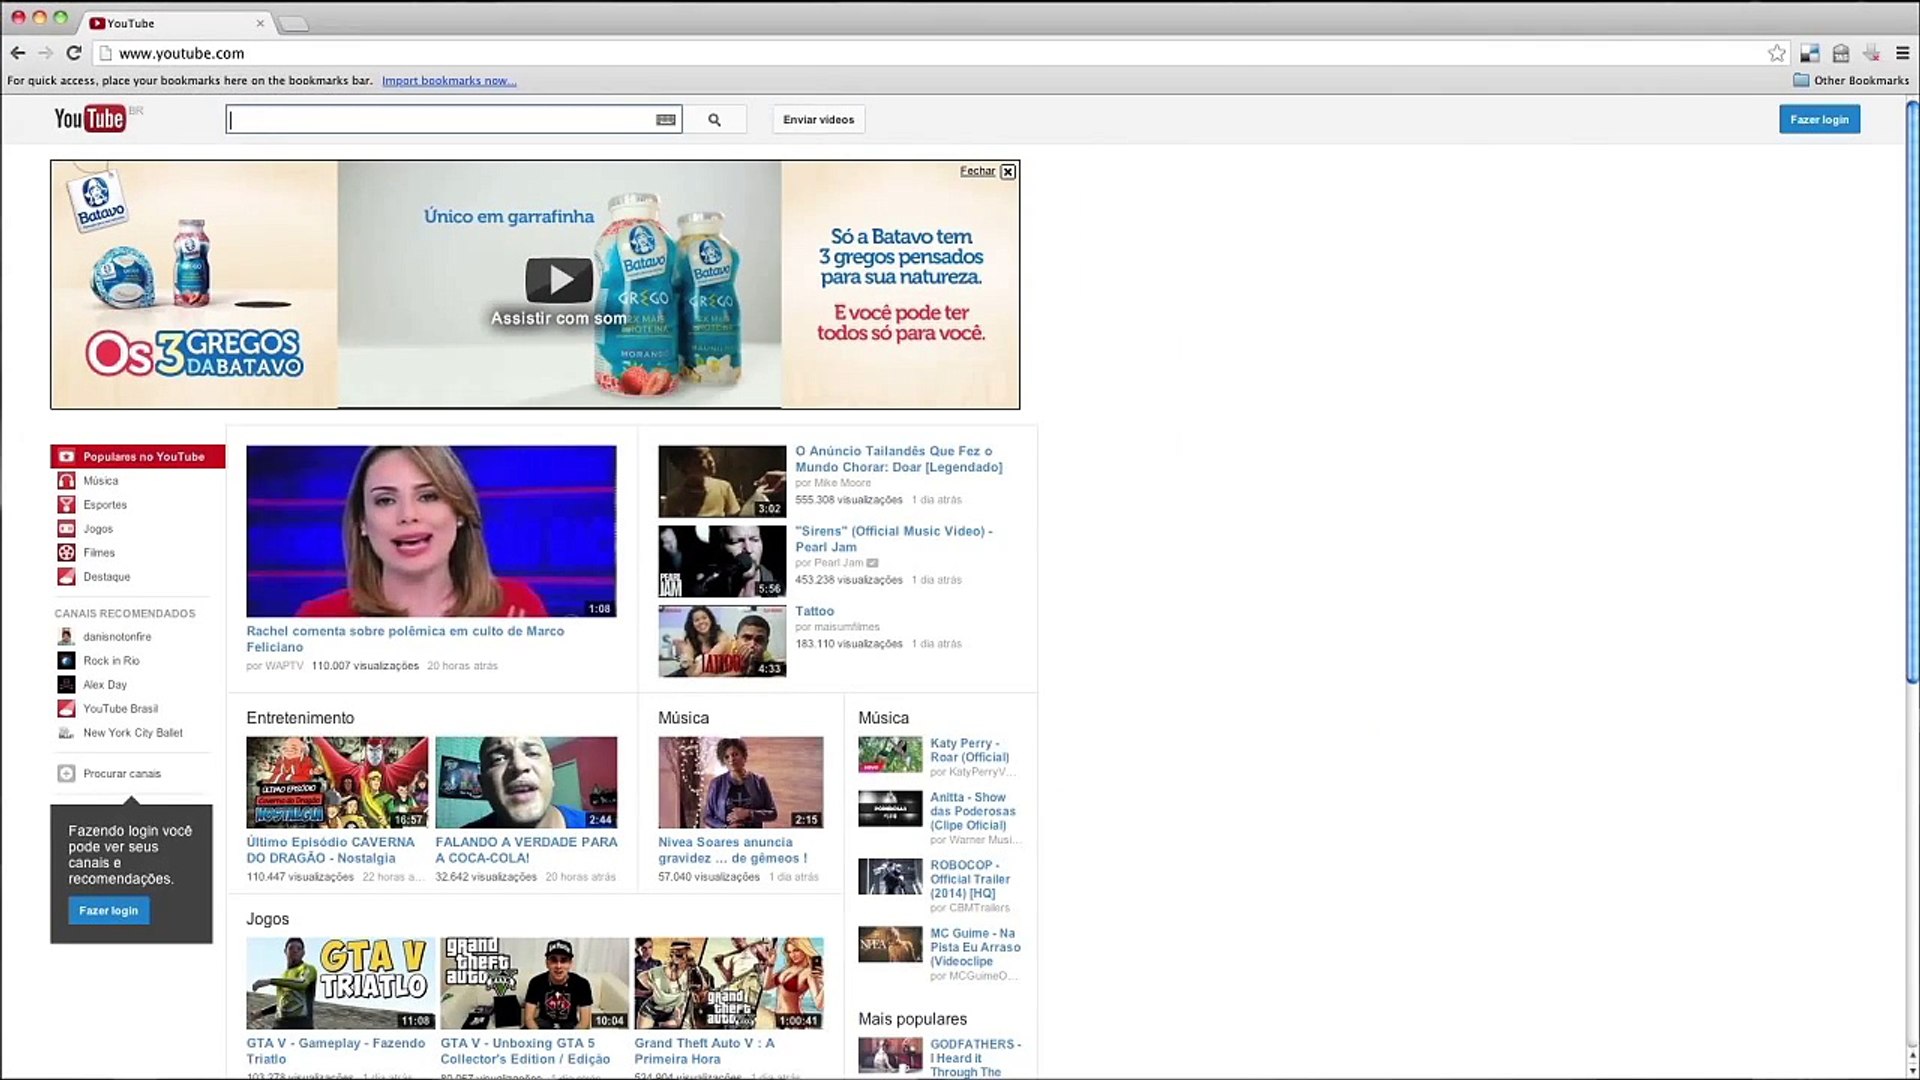Click the Filmes sidebar reel icon
Viewport: 1920px width, 1080px height.
[x=66, y=553]
